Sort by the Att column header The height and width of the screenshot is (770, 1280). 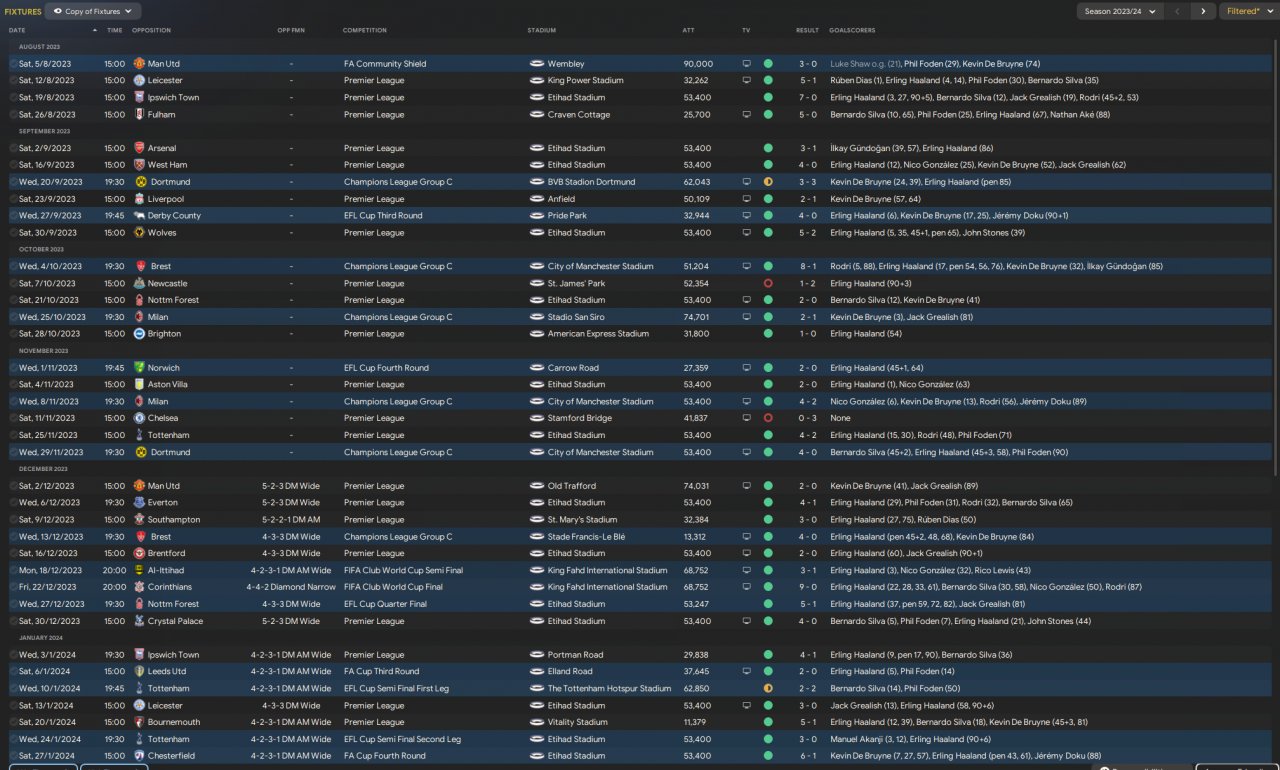coord(688,31)
